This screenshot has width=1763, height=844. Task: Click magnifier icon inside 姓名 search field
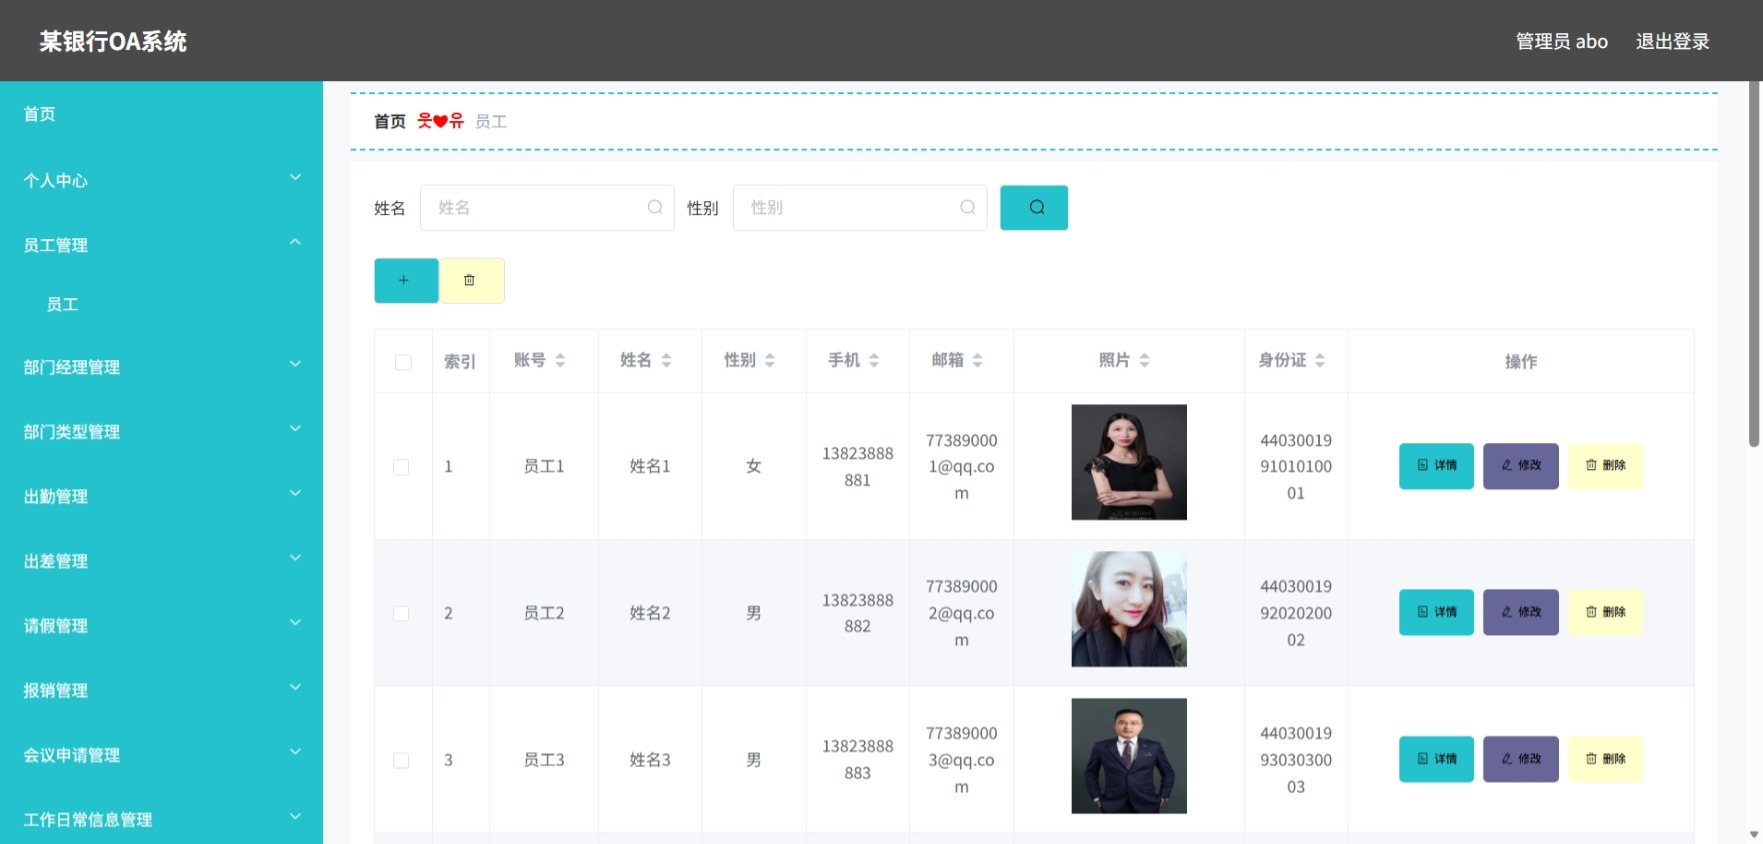655,207
